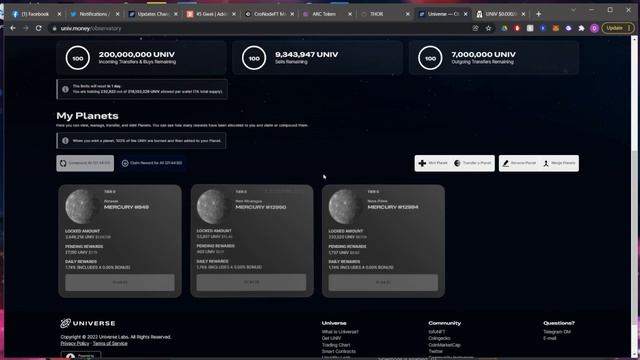Click the info icon beside limits reset notice

(x=65, y=89)
